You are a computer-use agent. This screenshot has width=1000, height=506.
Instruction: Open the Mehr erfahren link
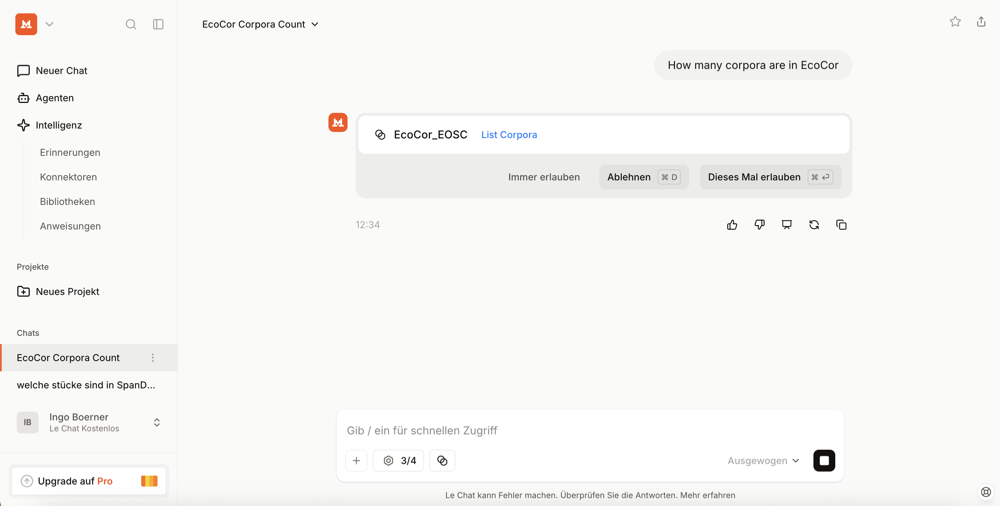(x=708, y=495)
